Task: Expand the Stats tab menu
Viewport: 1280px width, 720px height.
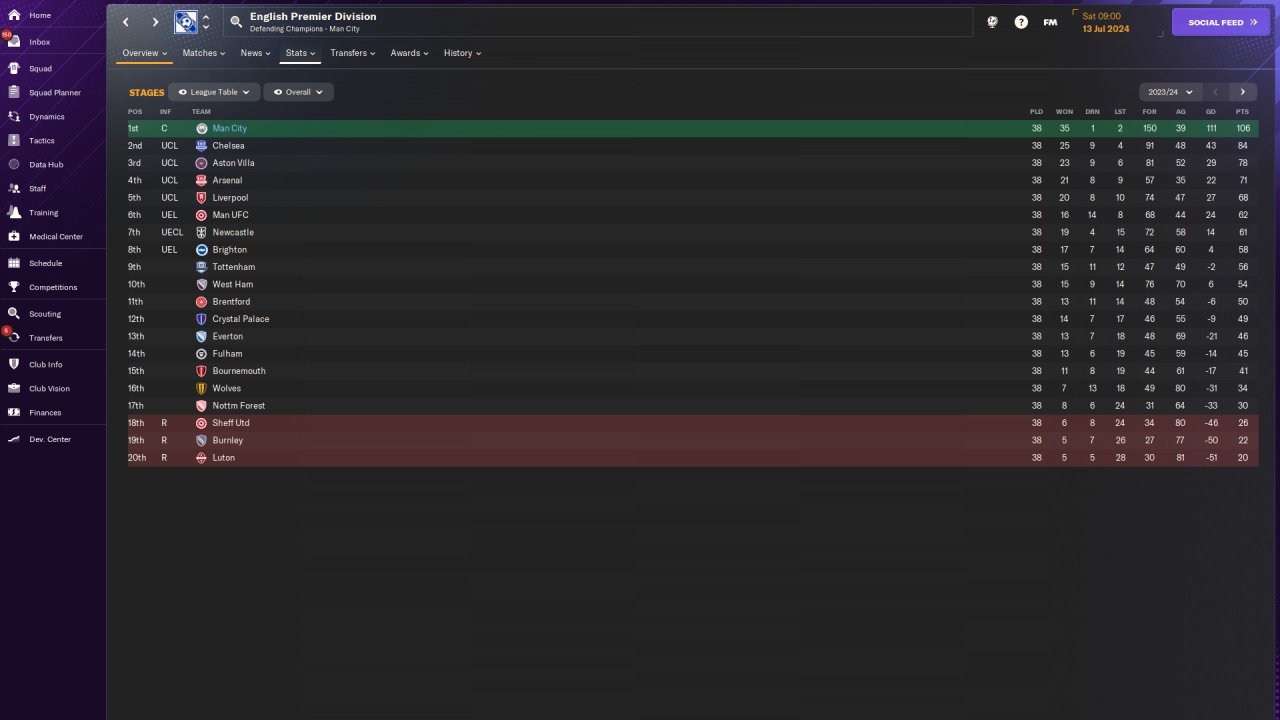Action: [300, 53]
